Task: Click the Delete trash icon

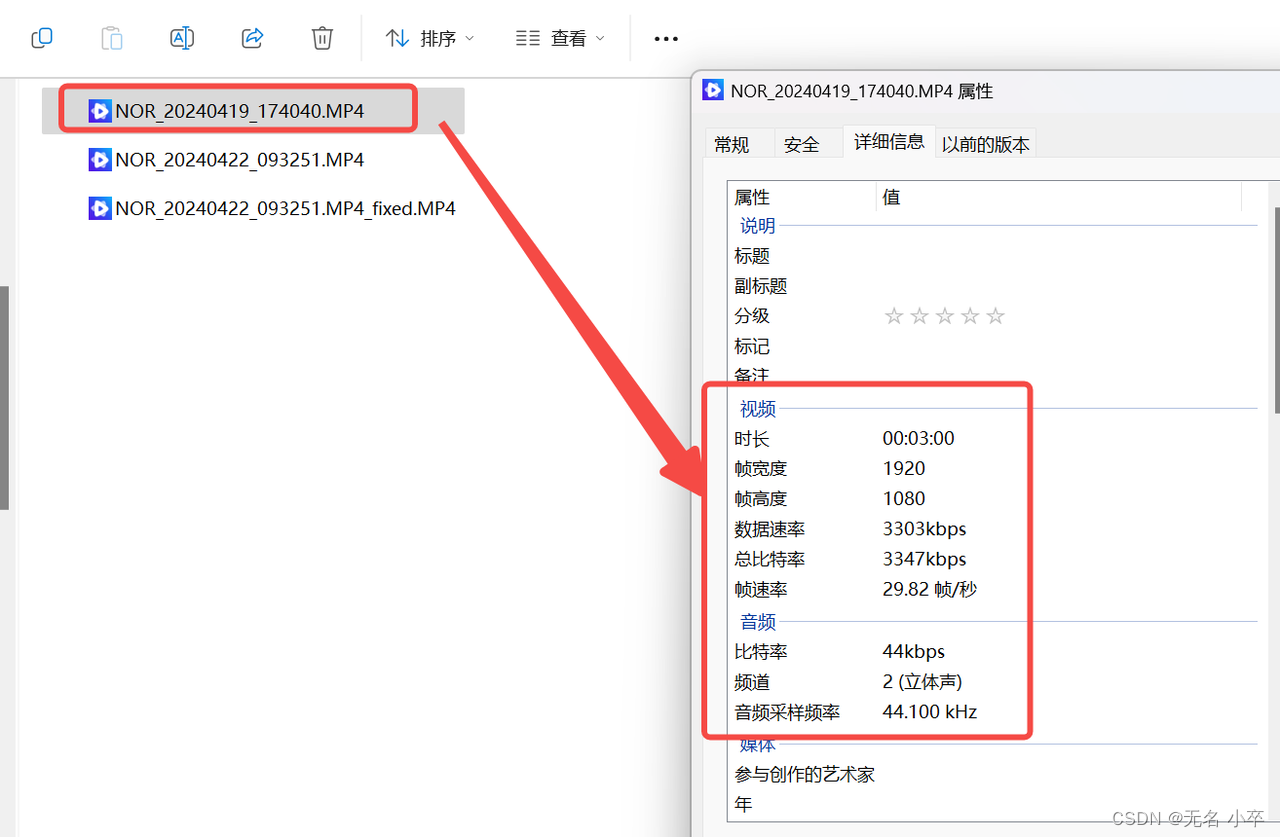Action: (x=321, y=38)
